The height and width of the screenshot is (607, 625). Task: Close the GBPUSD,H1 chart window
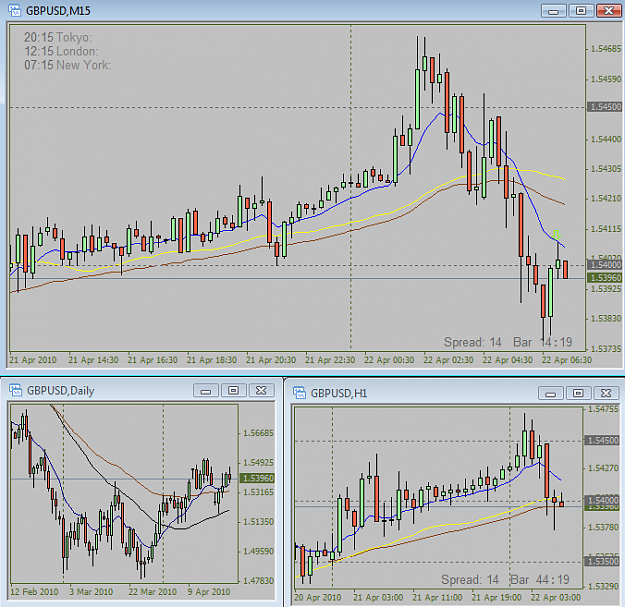pos(606,393)
